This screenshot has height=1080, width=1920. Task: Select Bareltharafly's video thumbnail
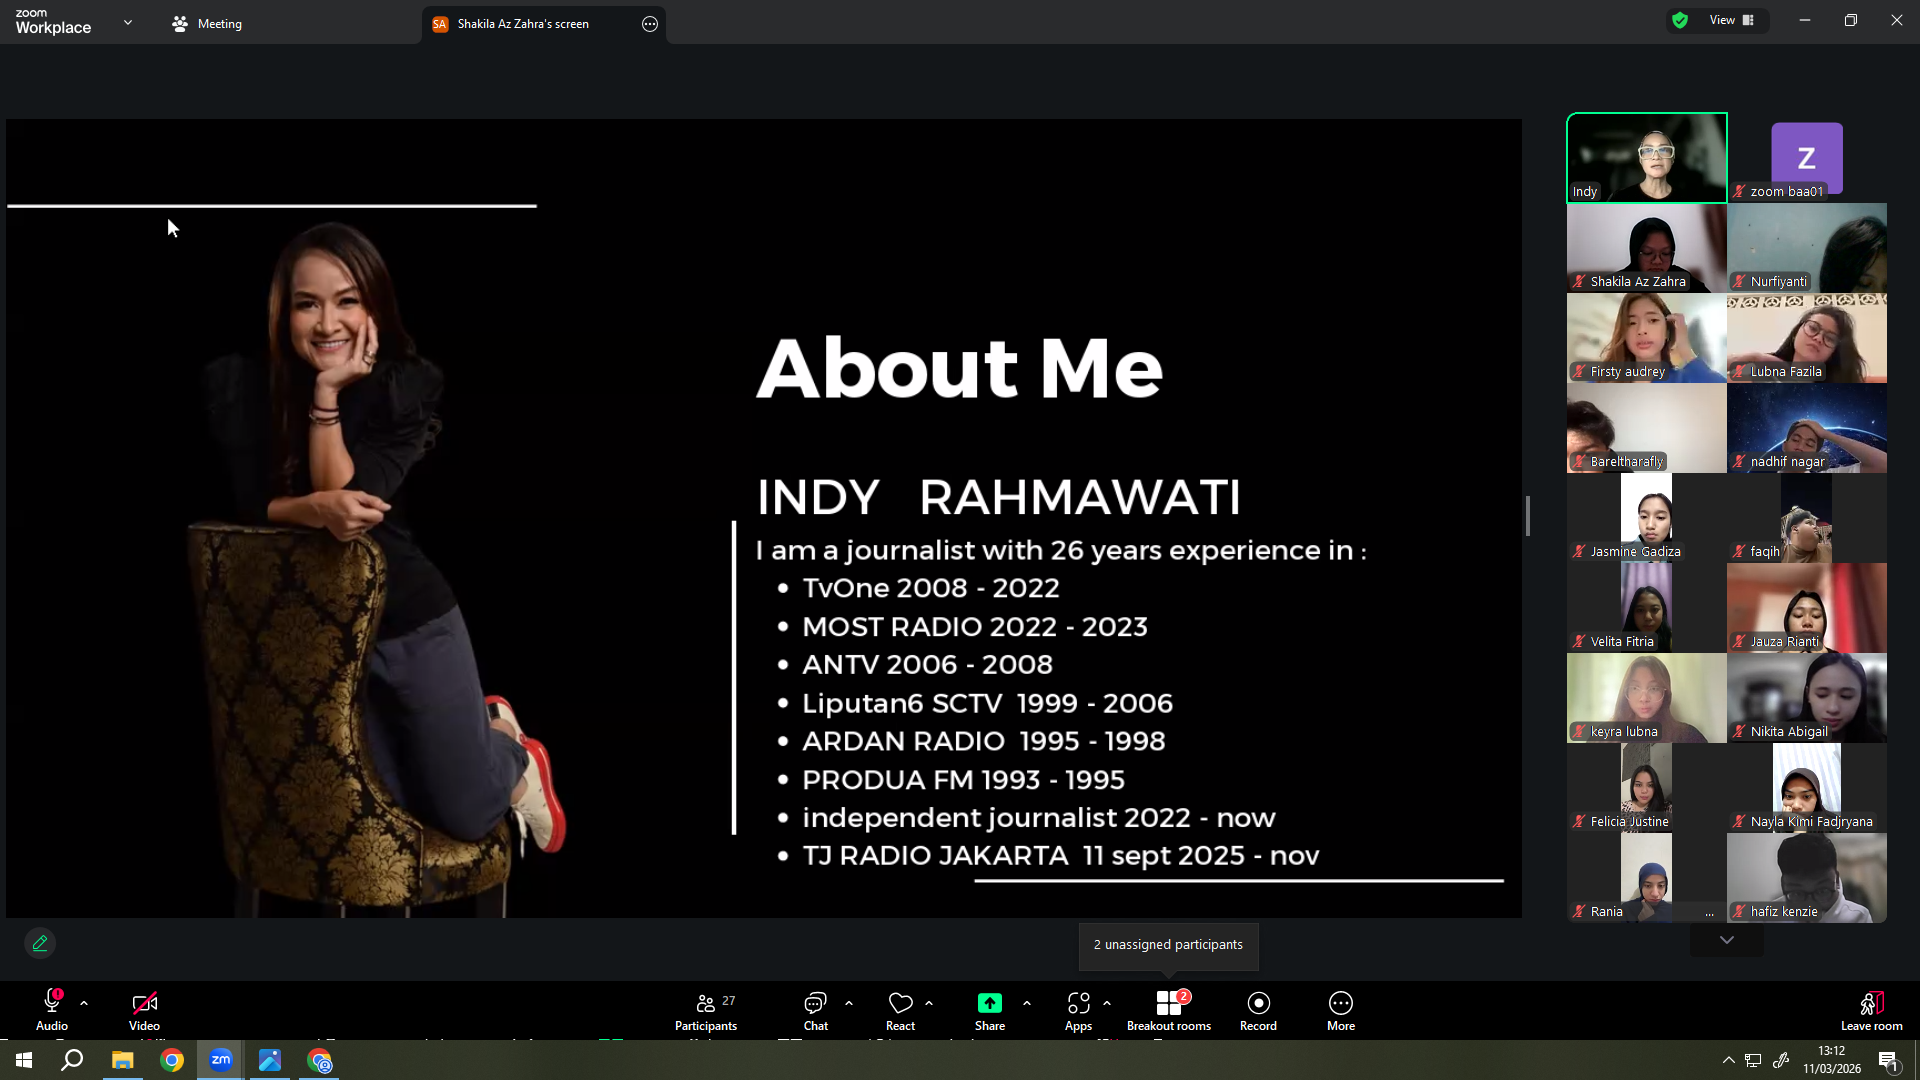point(1647,428)
